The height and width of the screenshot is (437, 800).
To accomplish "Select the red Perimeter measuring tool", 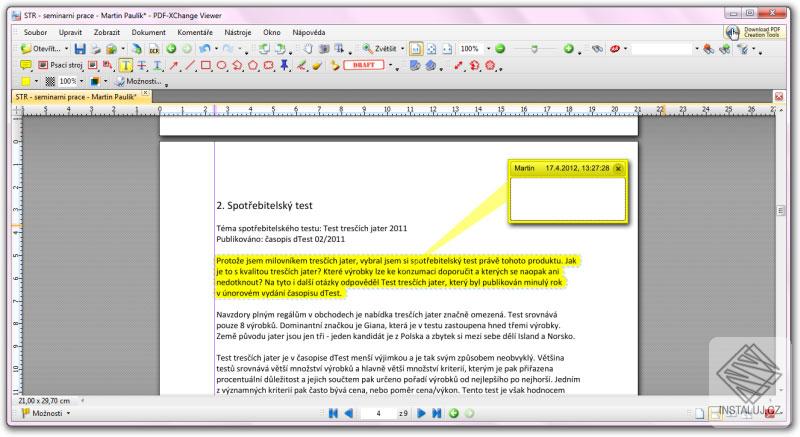I will [x=474, y=65].
